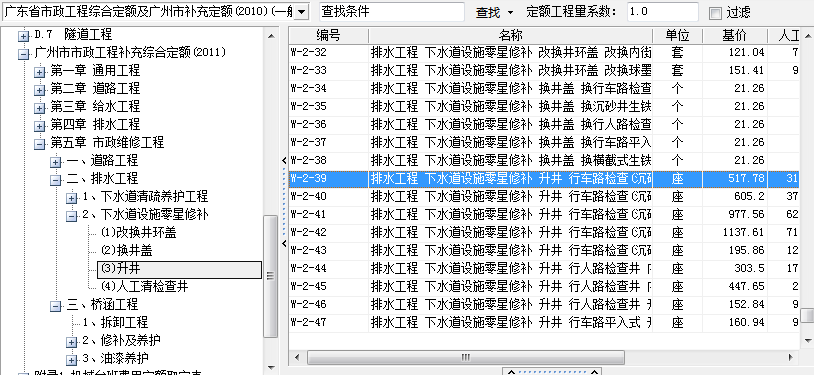Select D.7 隧道工程 label

click(x=73, y=35)
